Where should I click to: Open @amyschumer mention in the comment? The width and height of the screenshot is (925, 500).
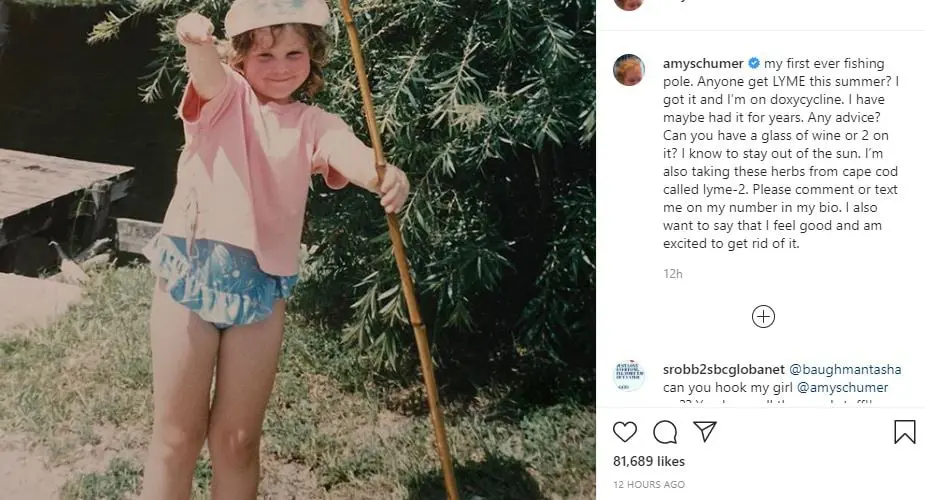(842, 387)
